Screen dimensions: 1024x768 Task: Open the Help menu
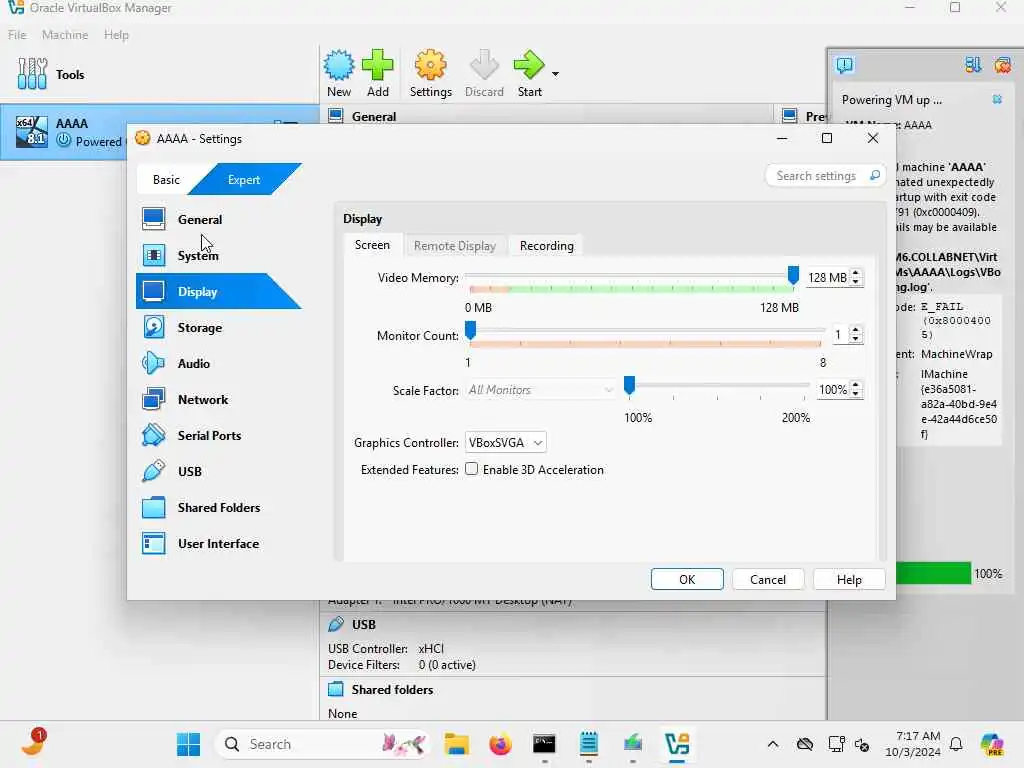pyautogui.click(x=116, y=35)
